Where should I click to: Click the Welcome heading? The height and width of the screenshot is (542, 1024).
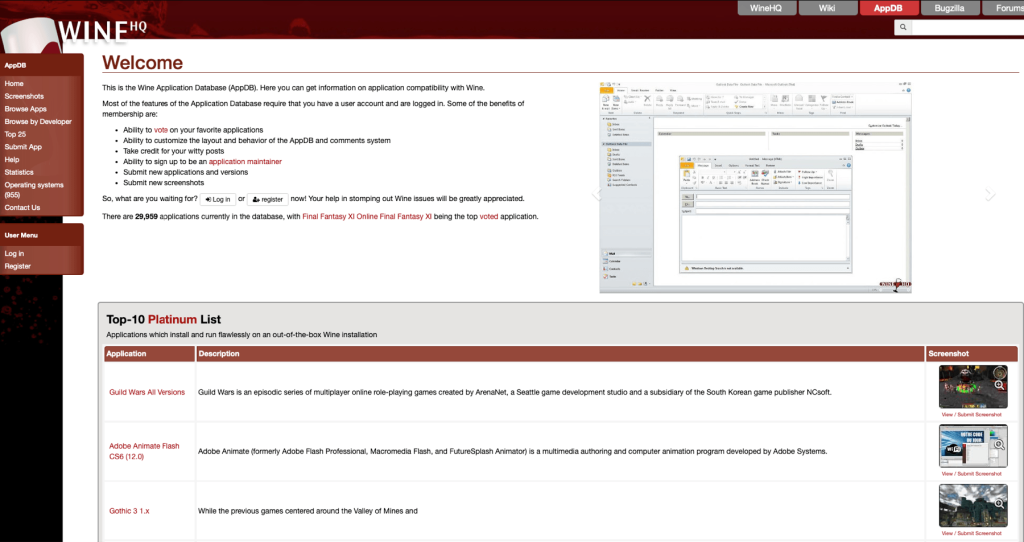tap(142, 63)
